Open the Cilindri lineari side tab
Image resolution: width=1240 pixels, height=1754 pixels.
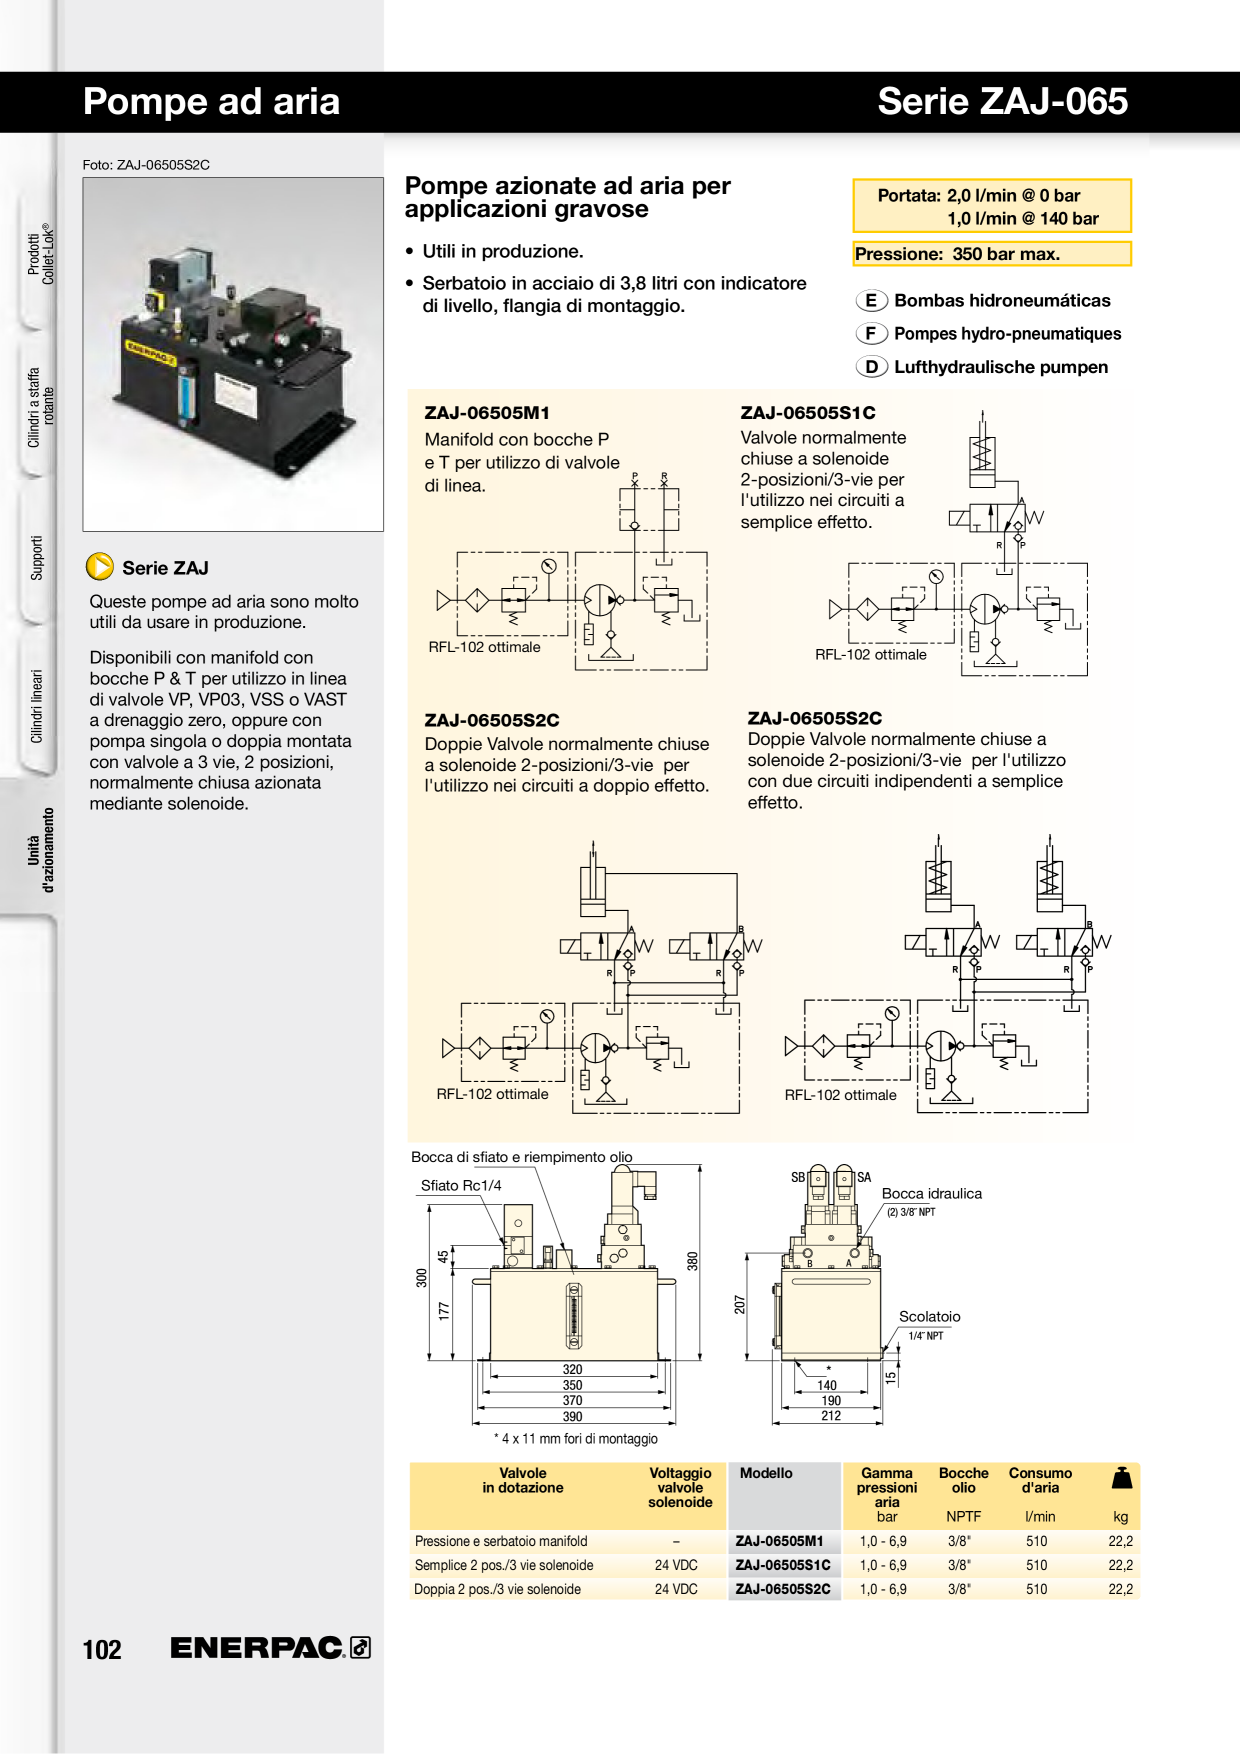coord(37,706)
